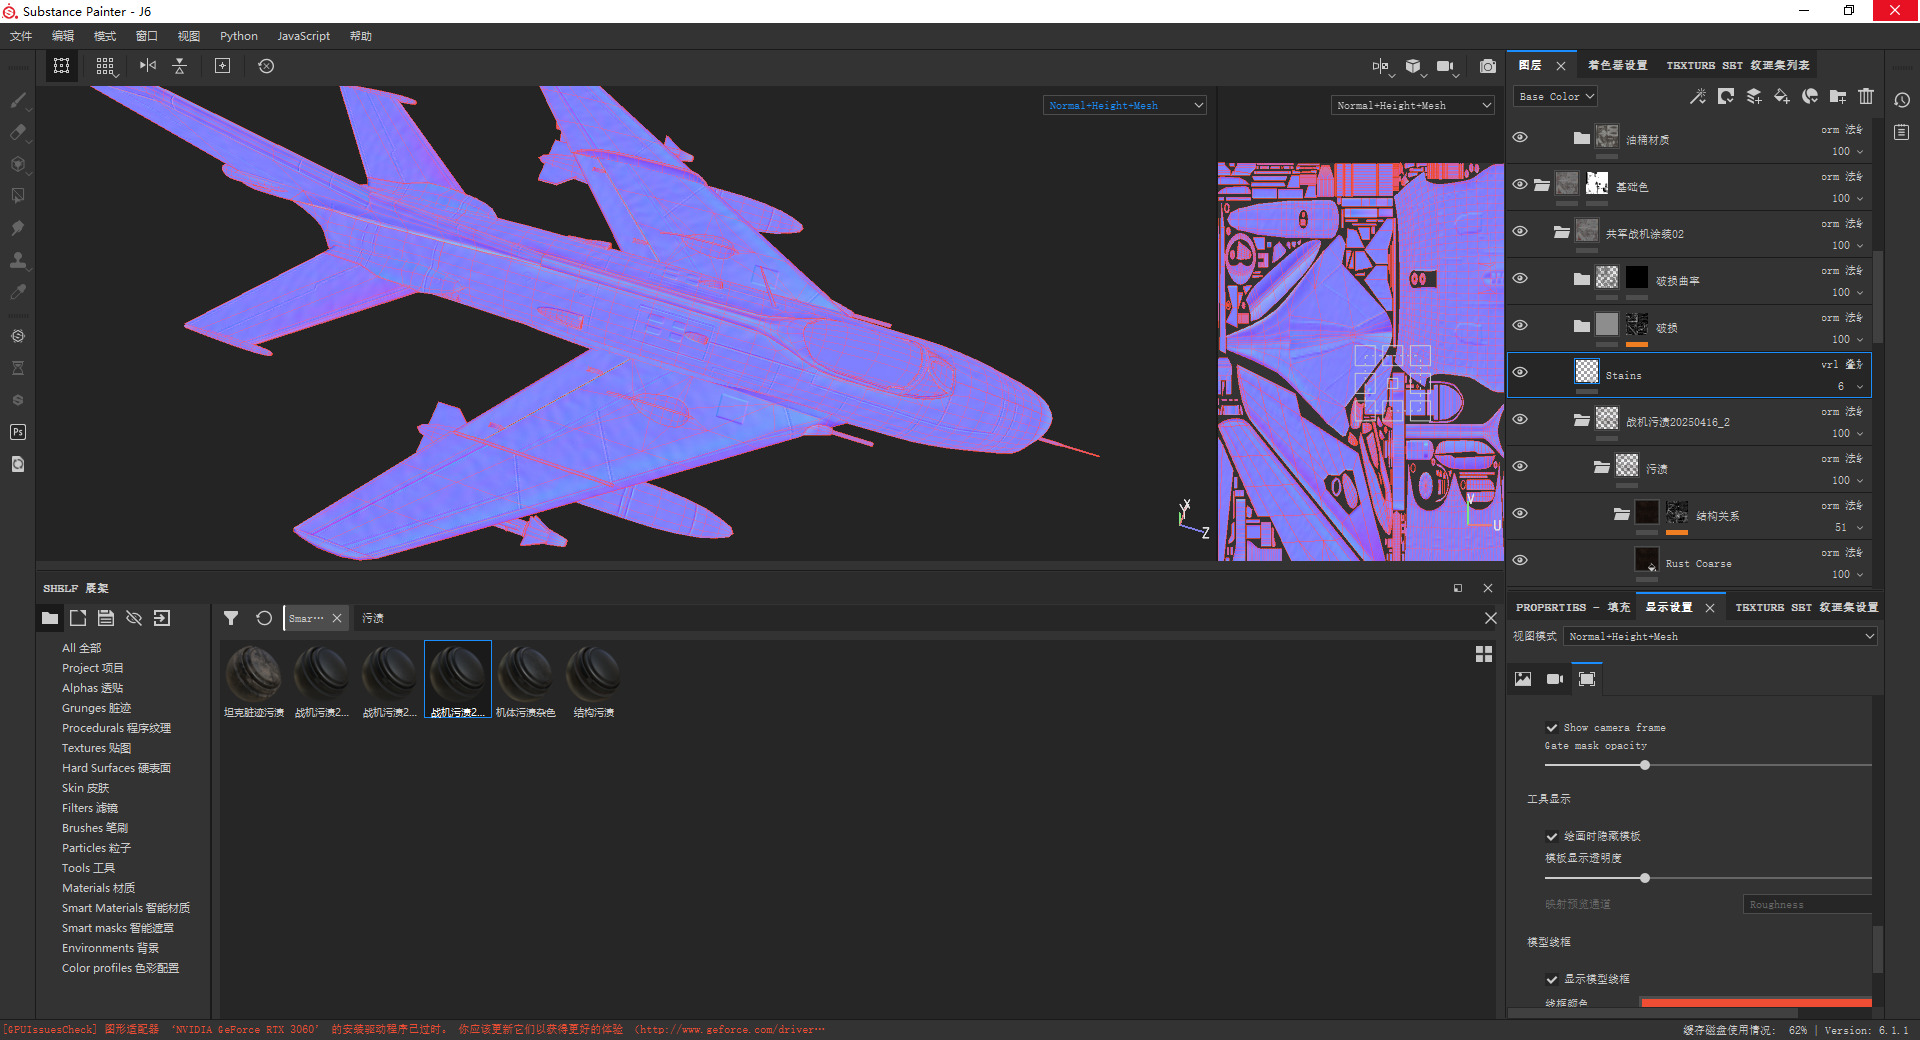Screen dimensions: 1920x1040
Task: Select the Polygon Fill tool in left toolbar
Action: (17, 196)
